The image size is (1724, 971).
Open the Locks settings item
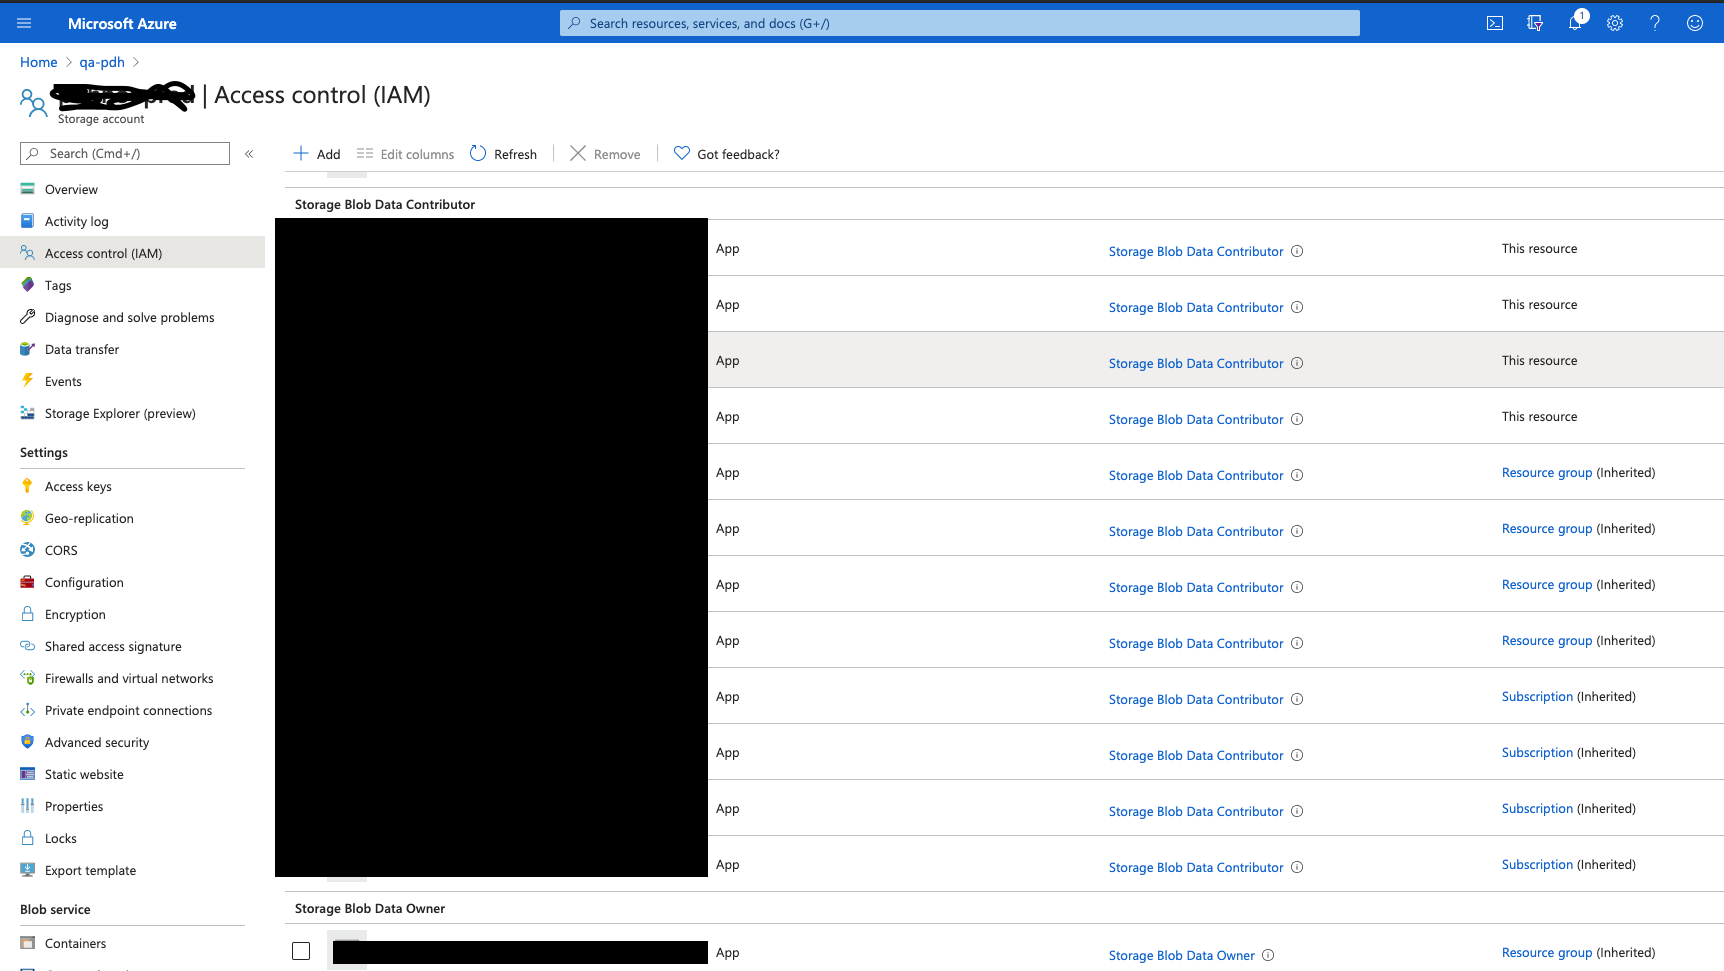[x=60, y=838]
